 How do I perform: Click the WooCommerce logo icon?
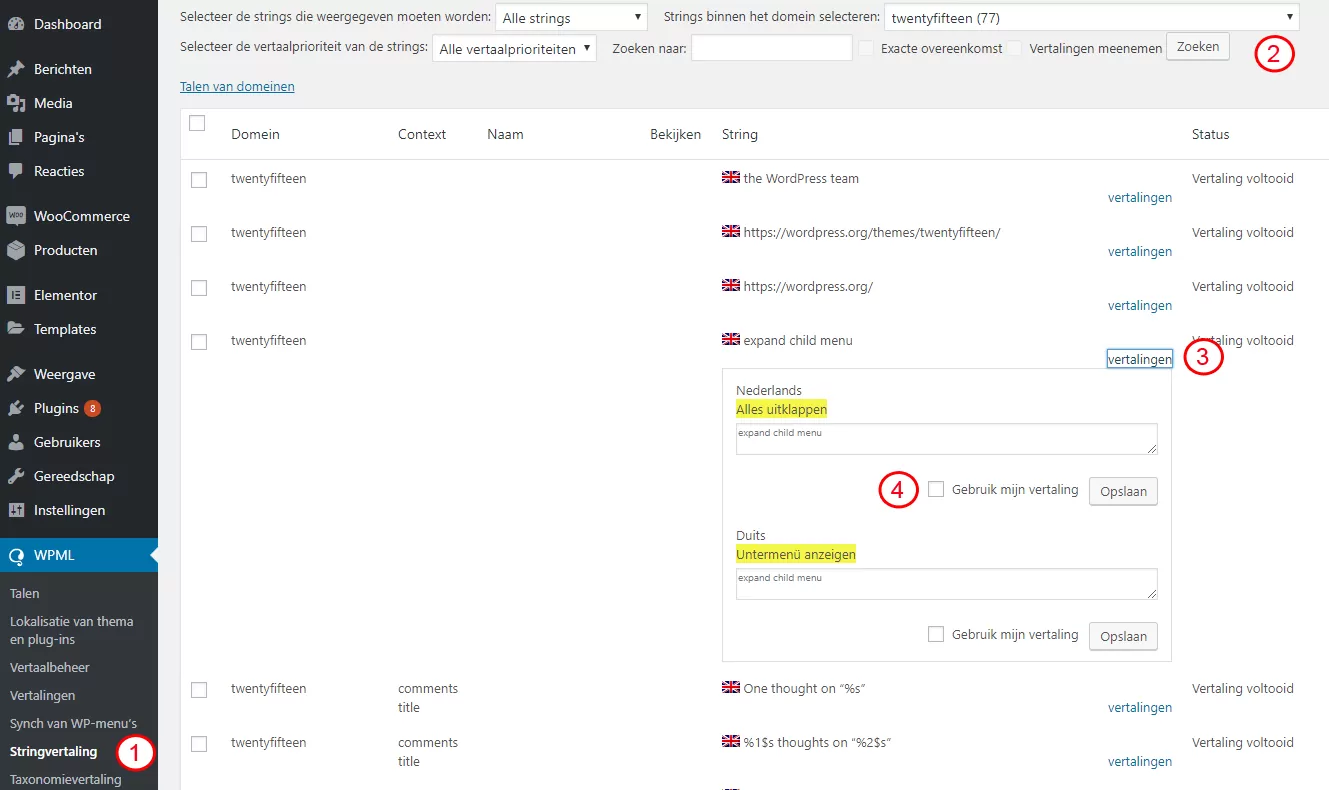pyautogui.click(x=16, y=216)
